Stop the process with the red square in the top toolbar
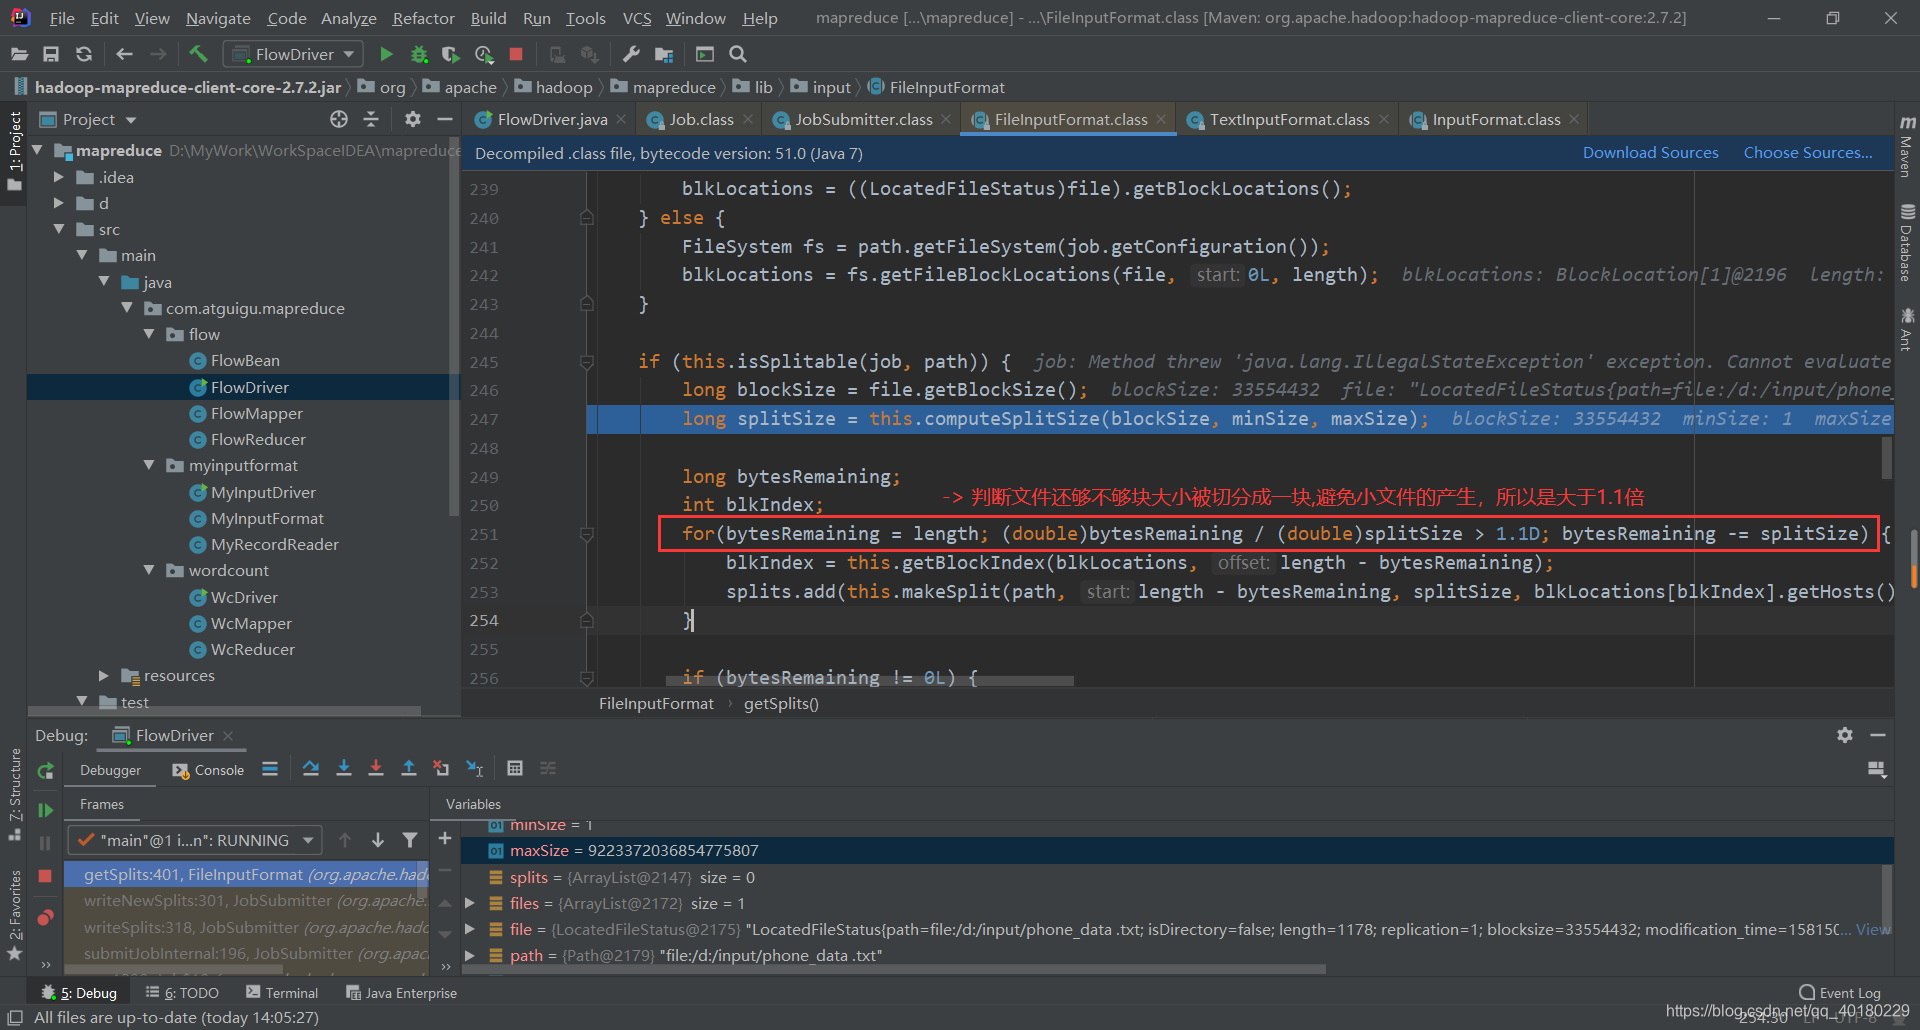This screenshot has height=1030, width=1920. tap(516, 54)
